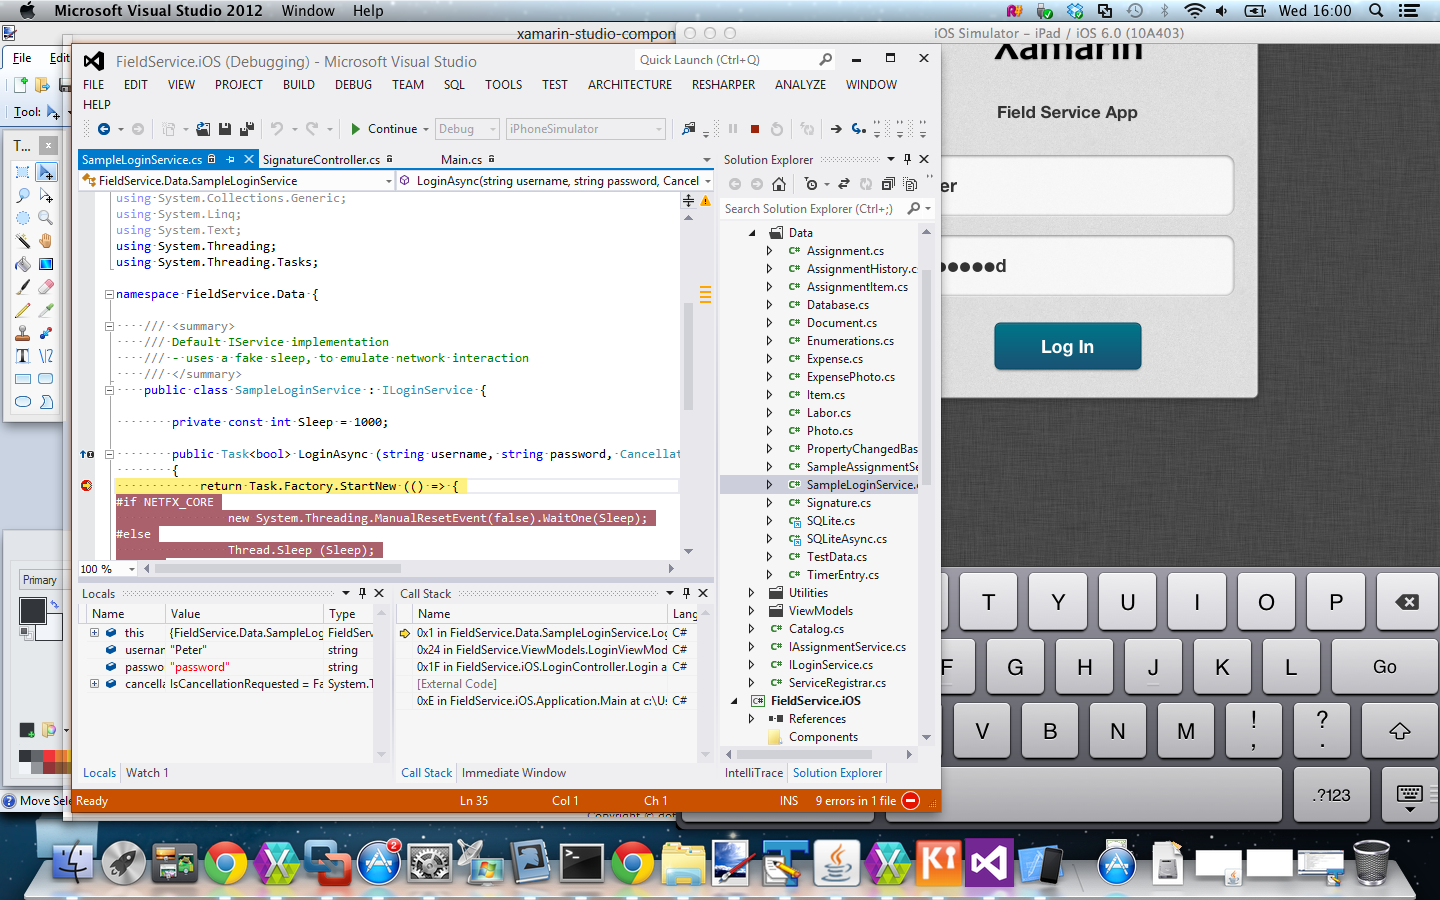This screenshot has width=1440, height=900.
Task: Select the Eraser tool
Action: point(46,287)
